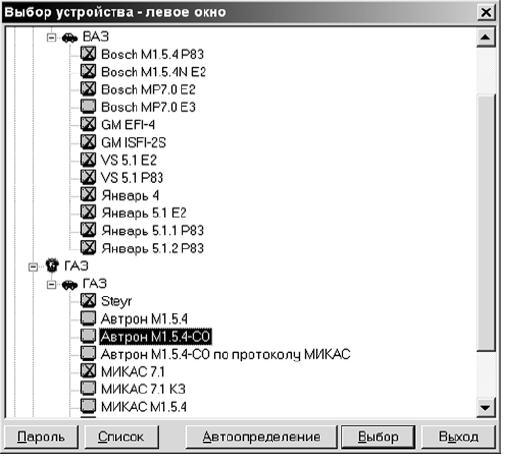505x456 pixels.
Task: Select Автрон М1.5.4-СО по протоколу МИКАС
Action: point(225,354)
